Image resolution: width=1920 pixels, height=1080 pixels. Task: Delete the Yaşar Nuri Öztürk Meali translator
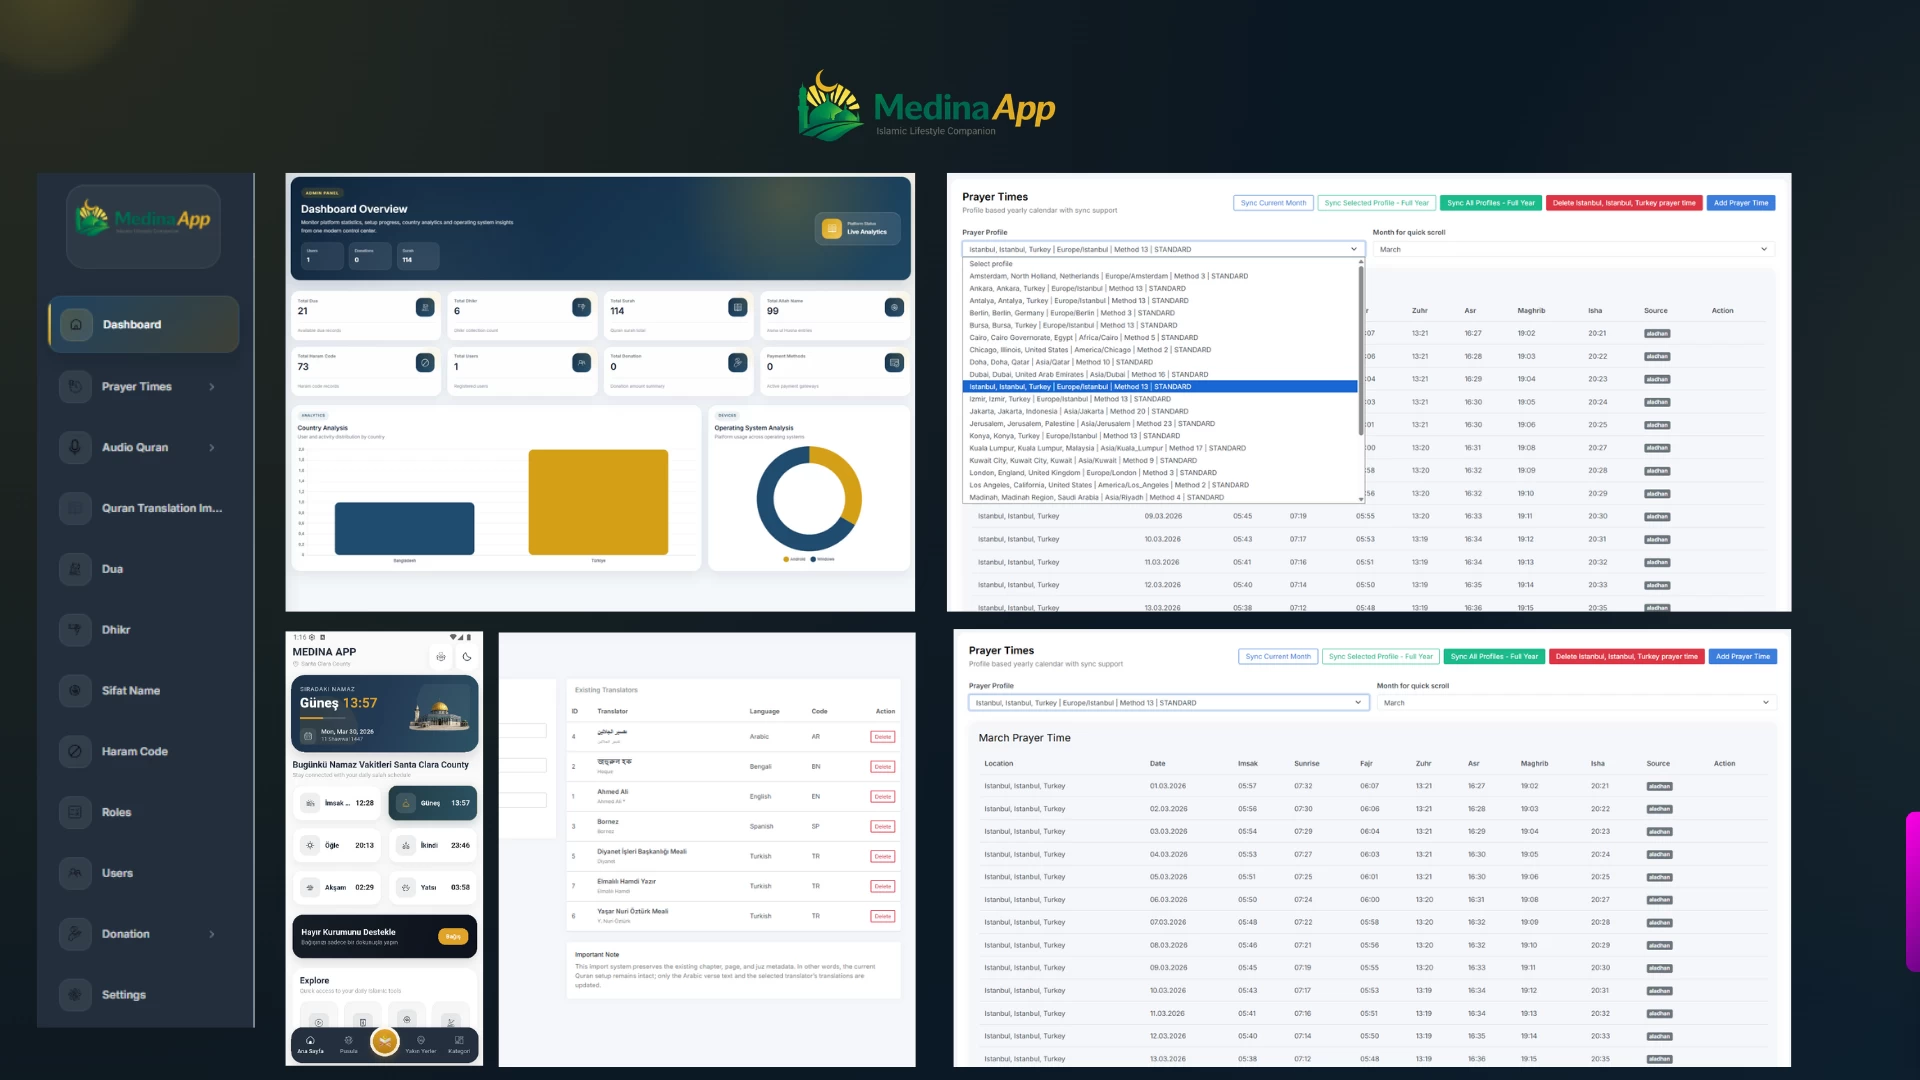pyautogui.click(x=882, y=916)
